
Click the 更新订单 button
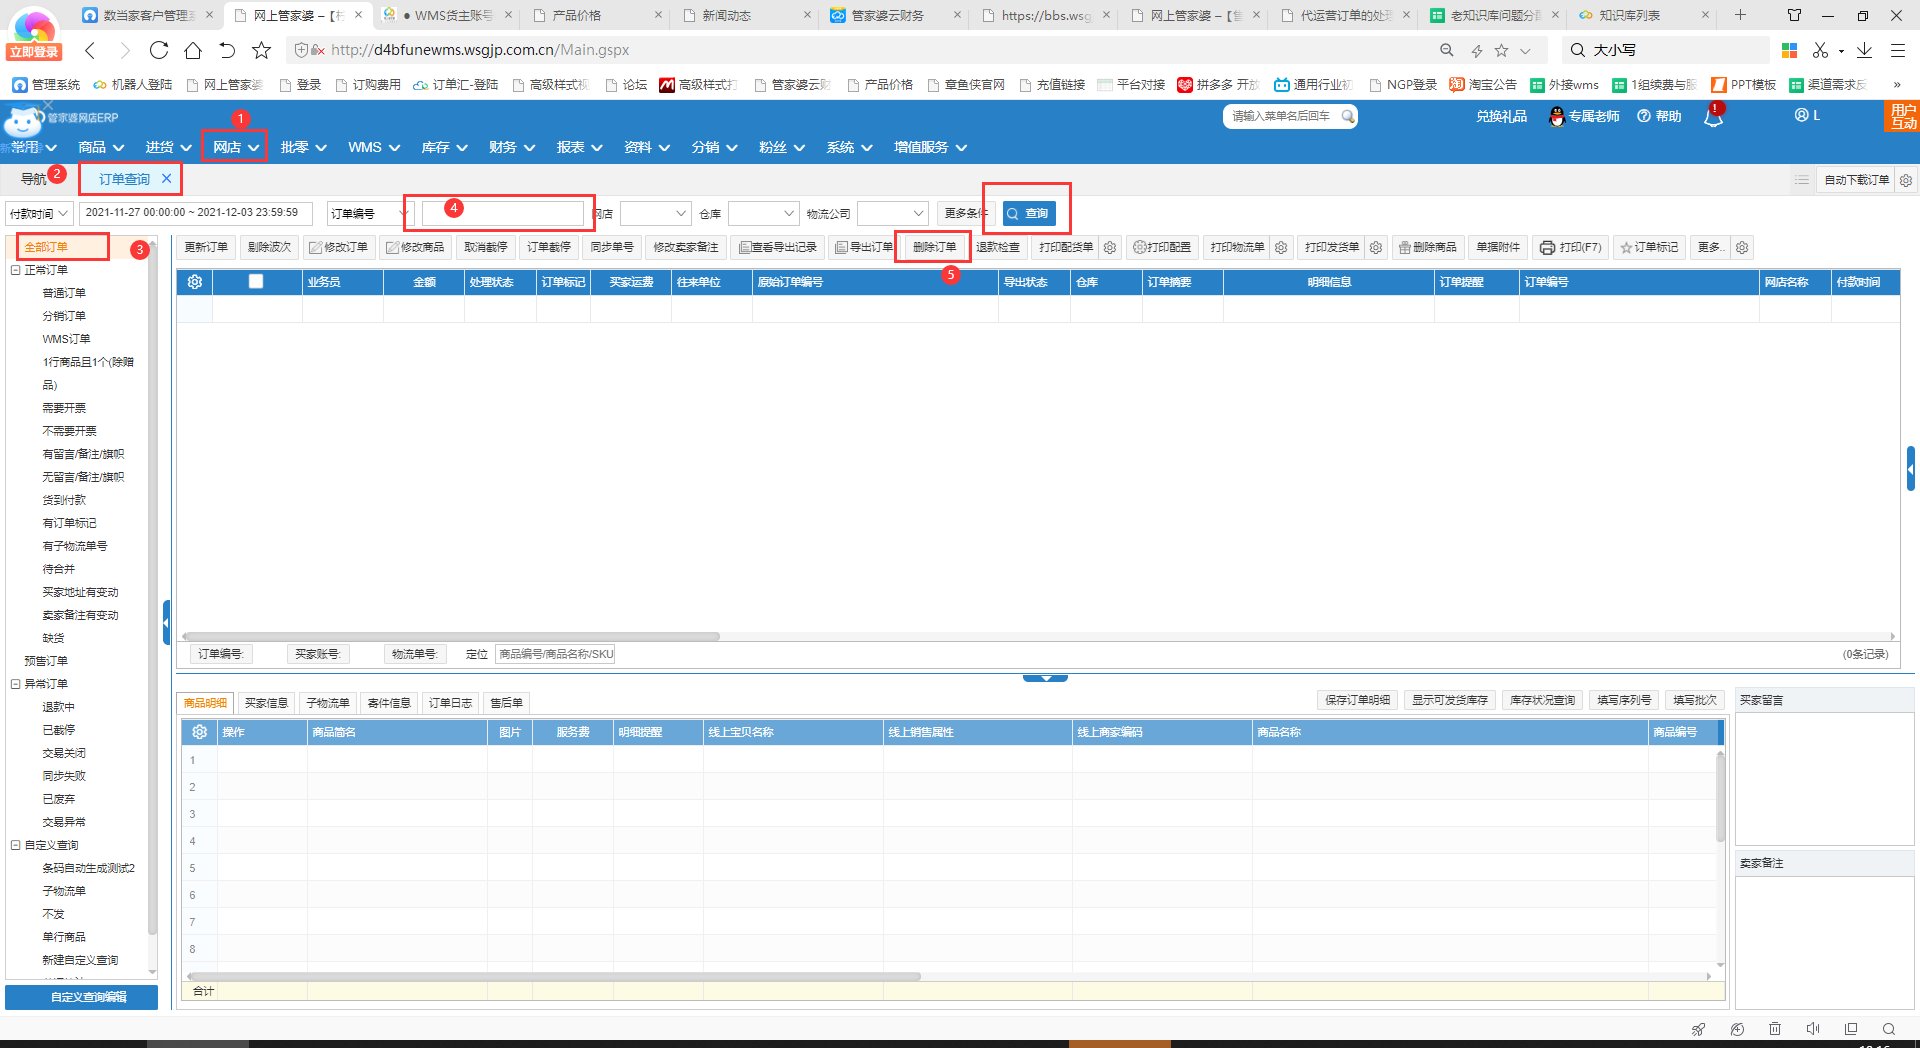[x=206, y=247]
